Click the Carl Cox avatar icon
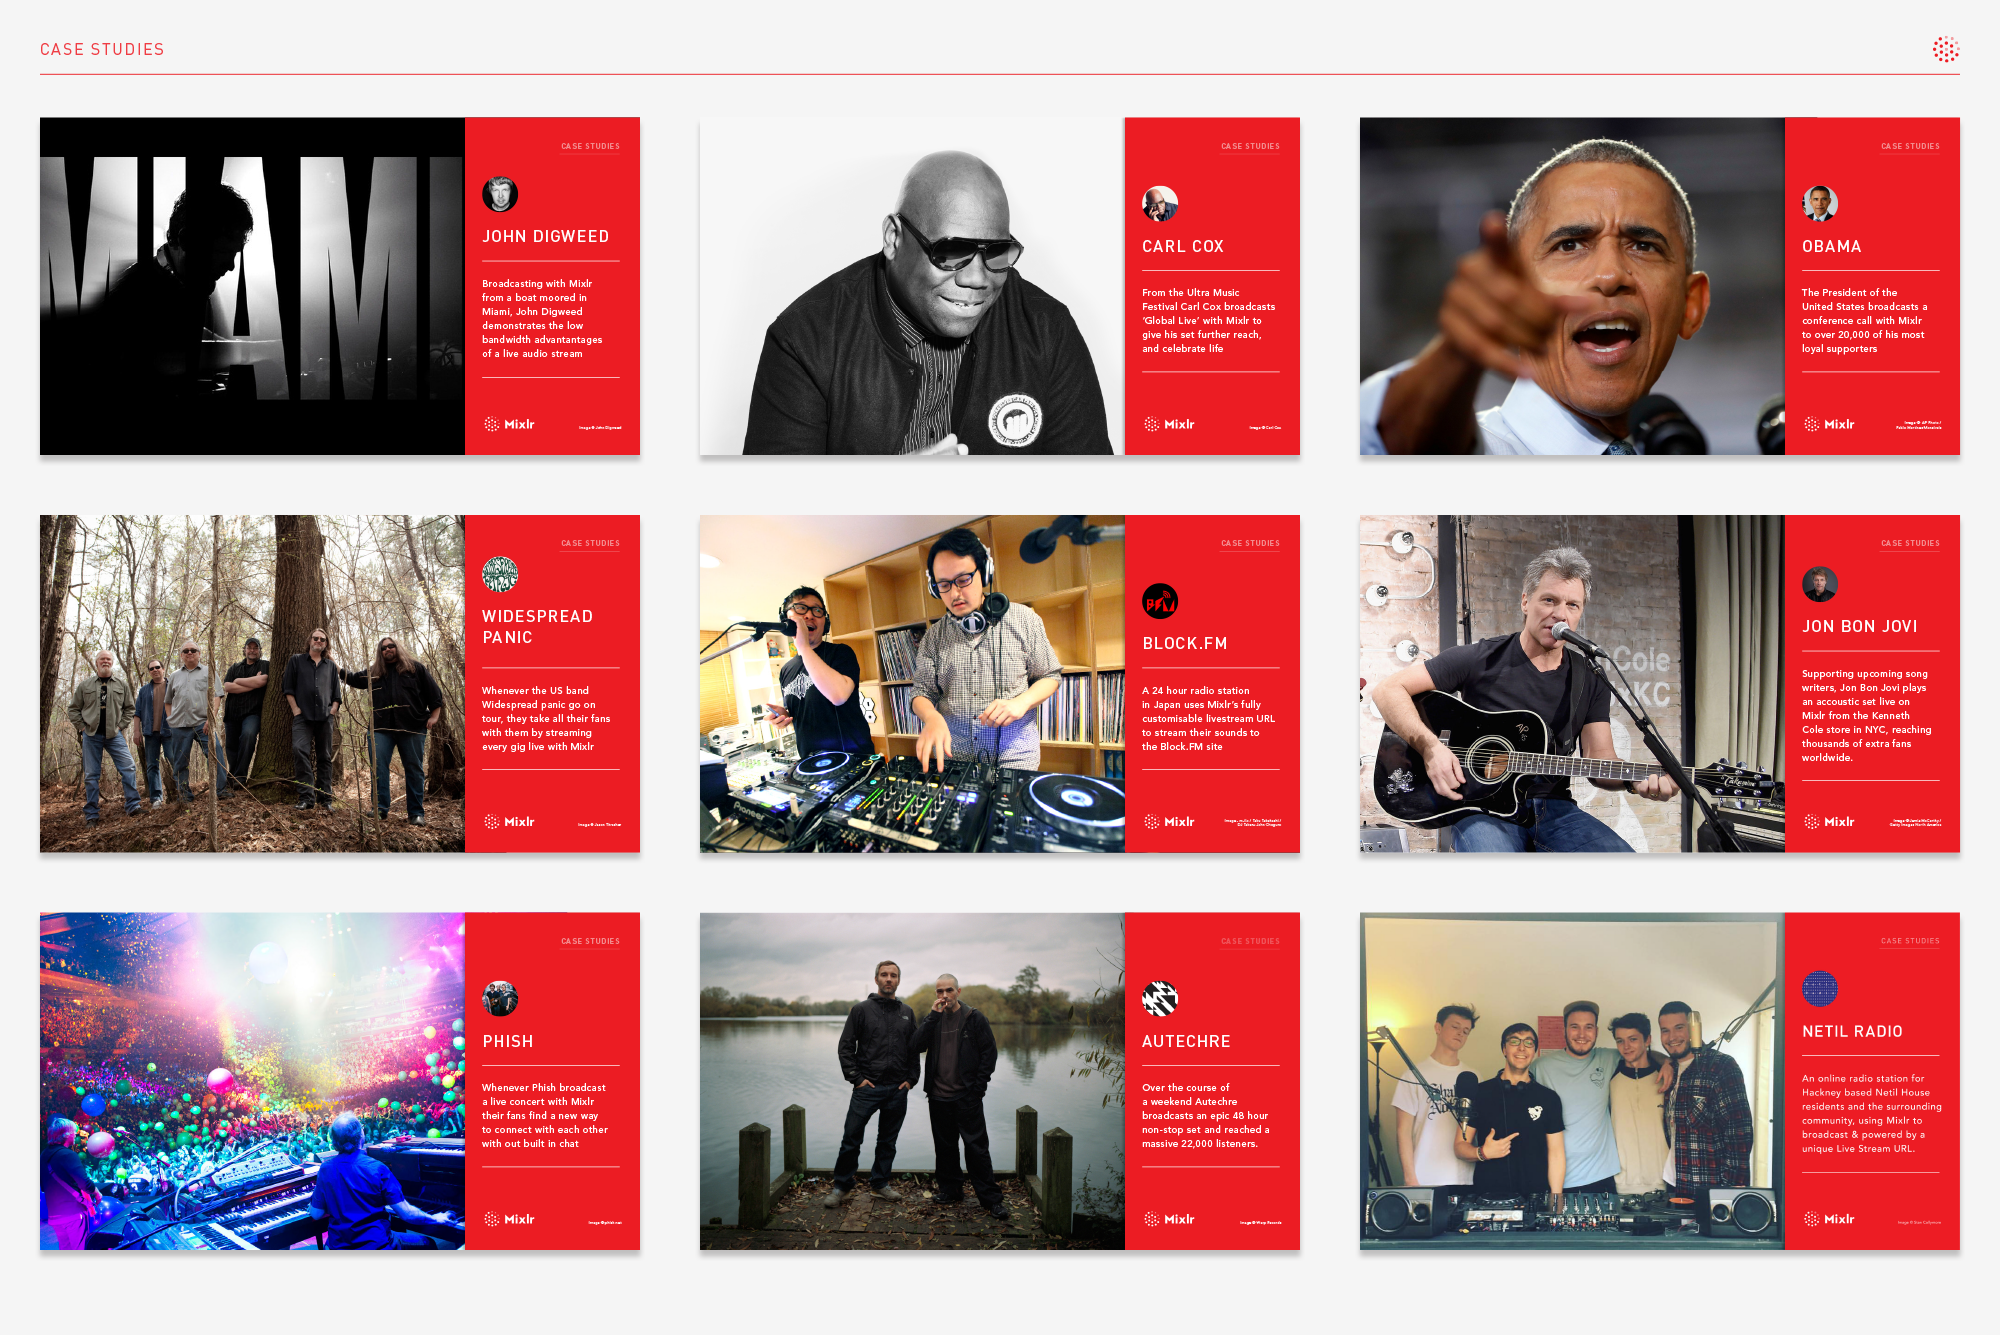The width and height of the screenshot is (2000, 1335). (1160, 204)
